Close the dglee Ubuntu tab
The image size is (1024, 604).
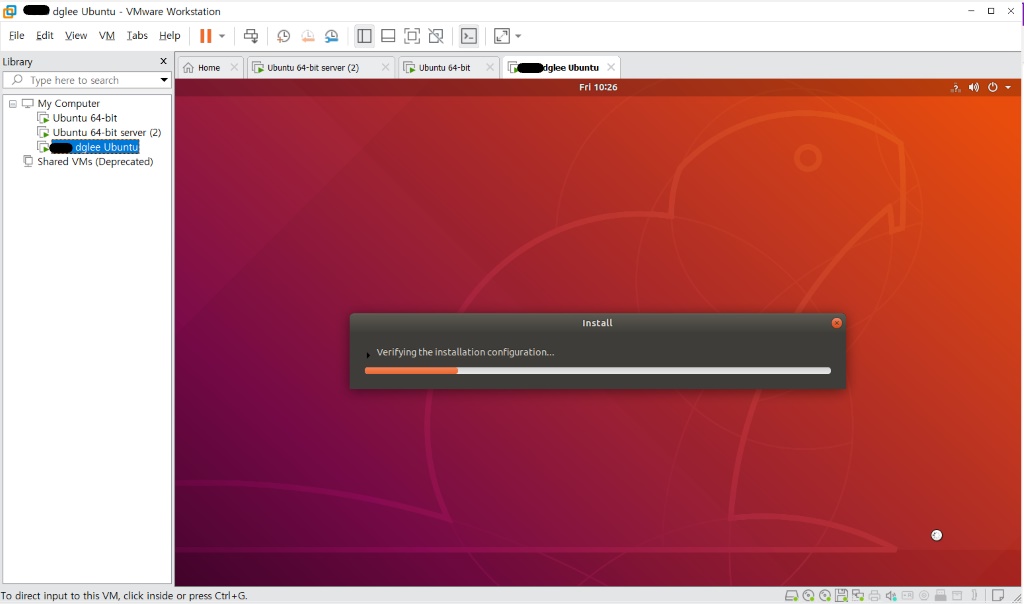tap(611, 67)
